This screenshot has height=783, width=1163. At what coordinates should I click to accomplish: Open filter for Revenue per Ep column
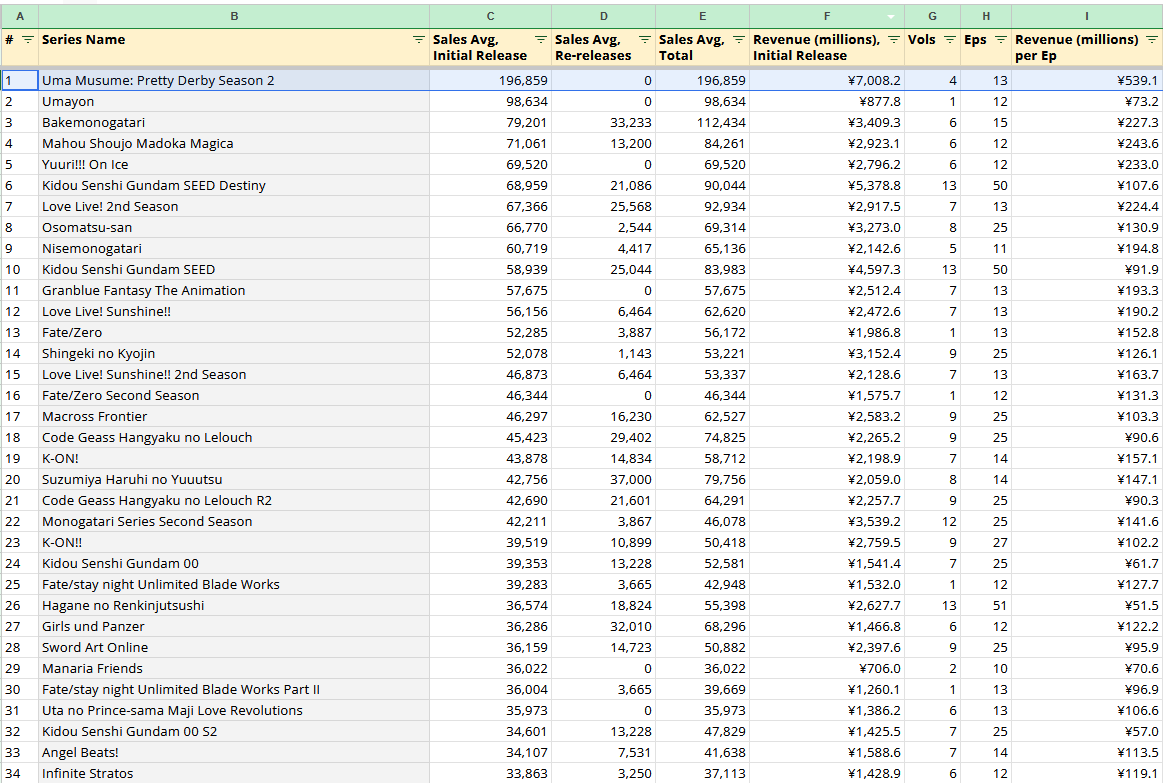point(1153,39)
